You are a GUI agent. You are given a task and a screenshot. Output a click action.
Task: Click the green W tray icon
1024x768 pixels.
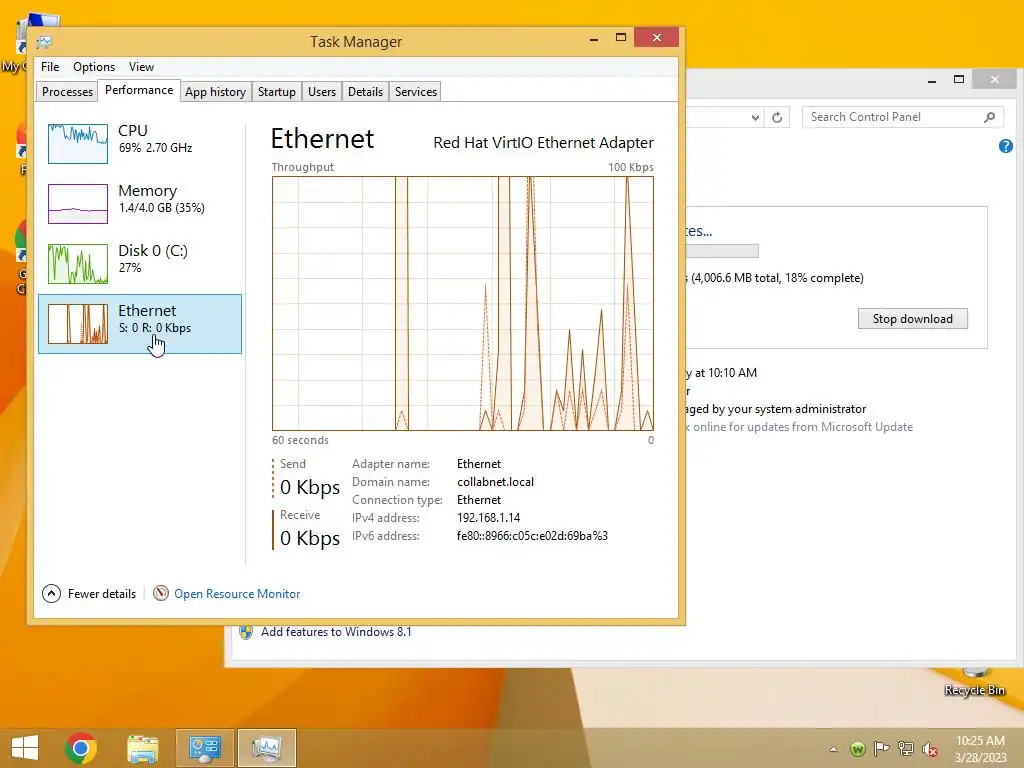pyautogui.click(x=858, y=749)
